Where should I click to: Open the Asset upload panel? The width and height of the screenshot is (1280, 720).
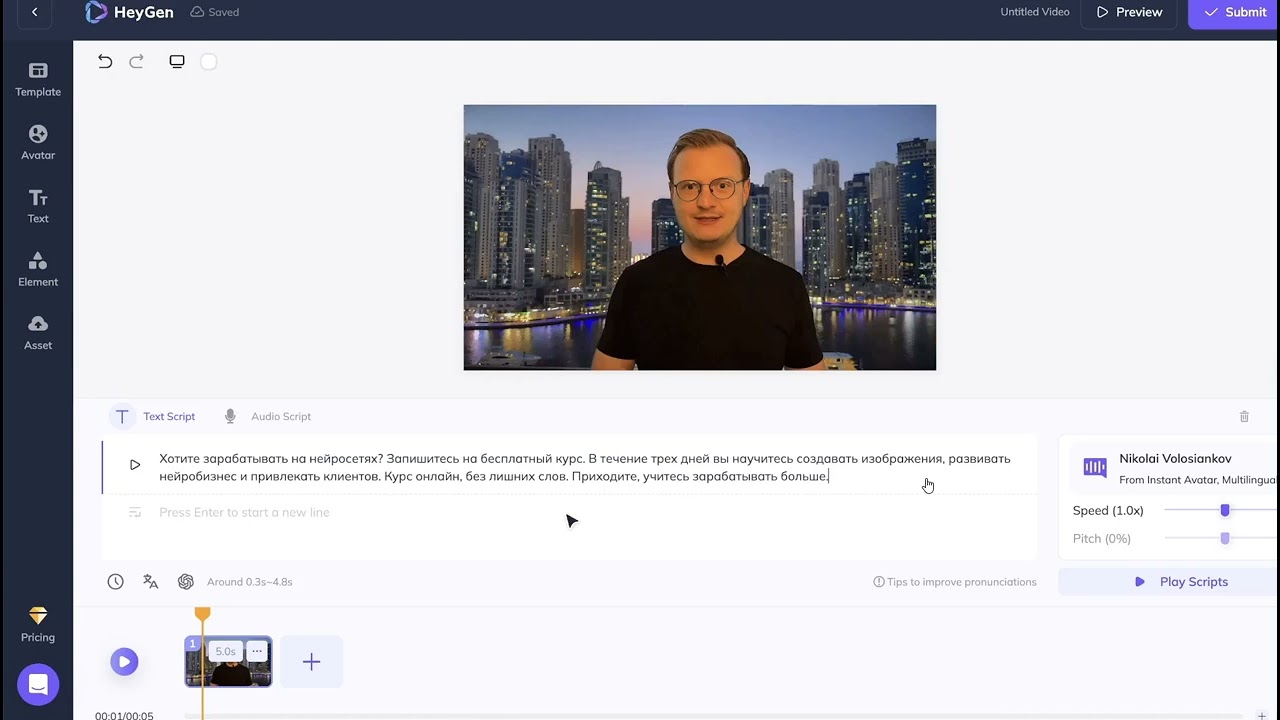tap(38, 333)
